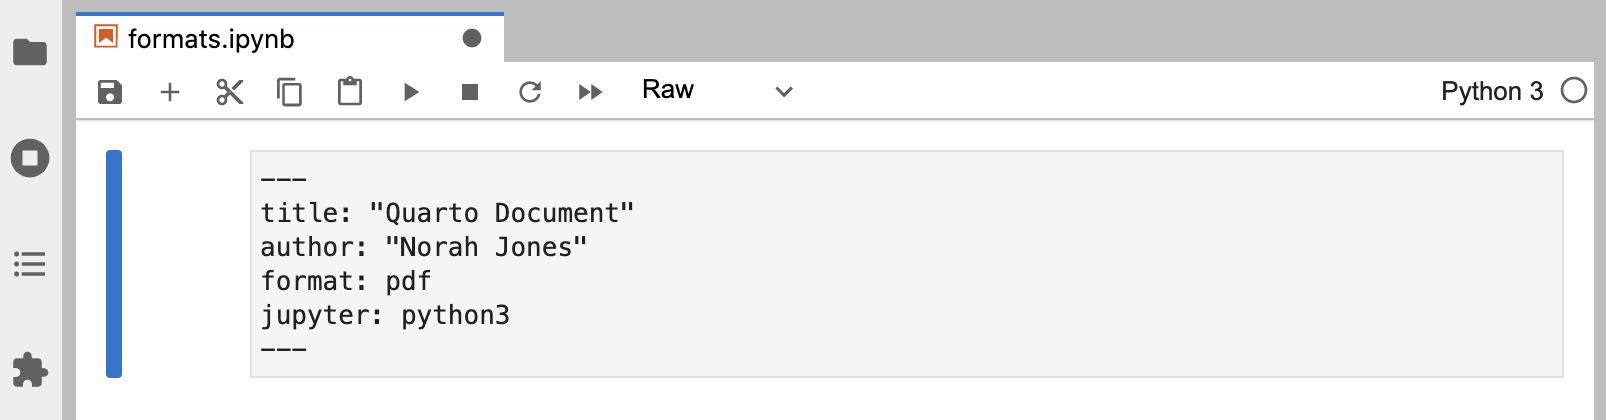
Task: Interrupt the kernel with the stop button
Action: point(470,92)
